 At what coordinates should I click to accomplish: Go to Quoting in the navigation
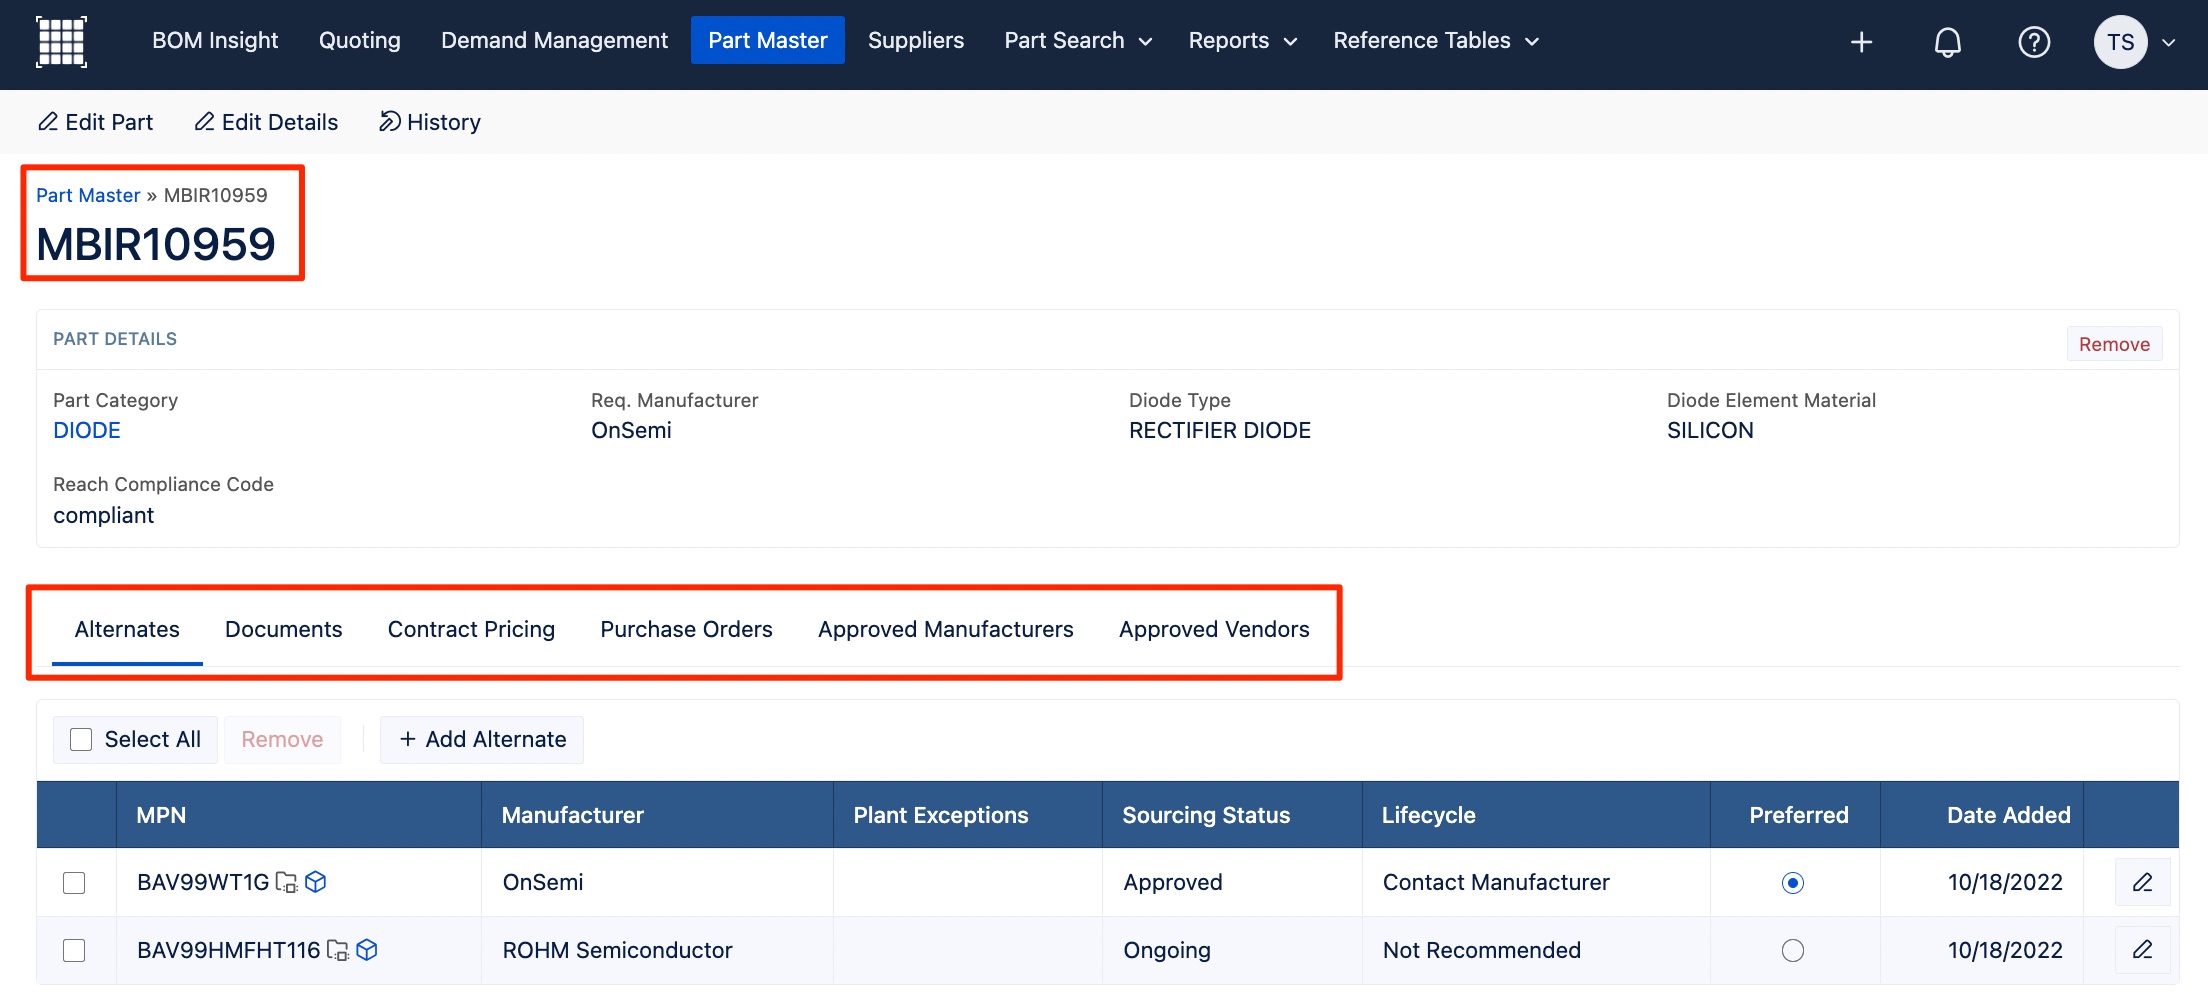click(359, 40)
